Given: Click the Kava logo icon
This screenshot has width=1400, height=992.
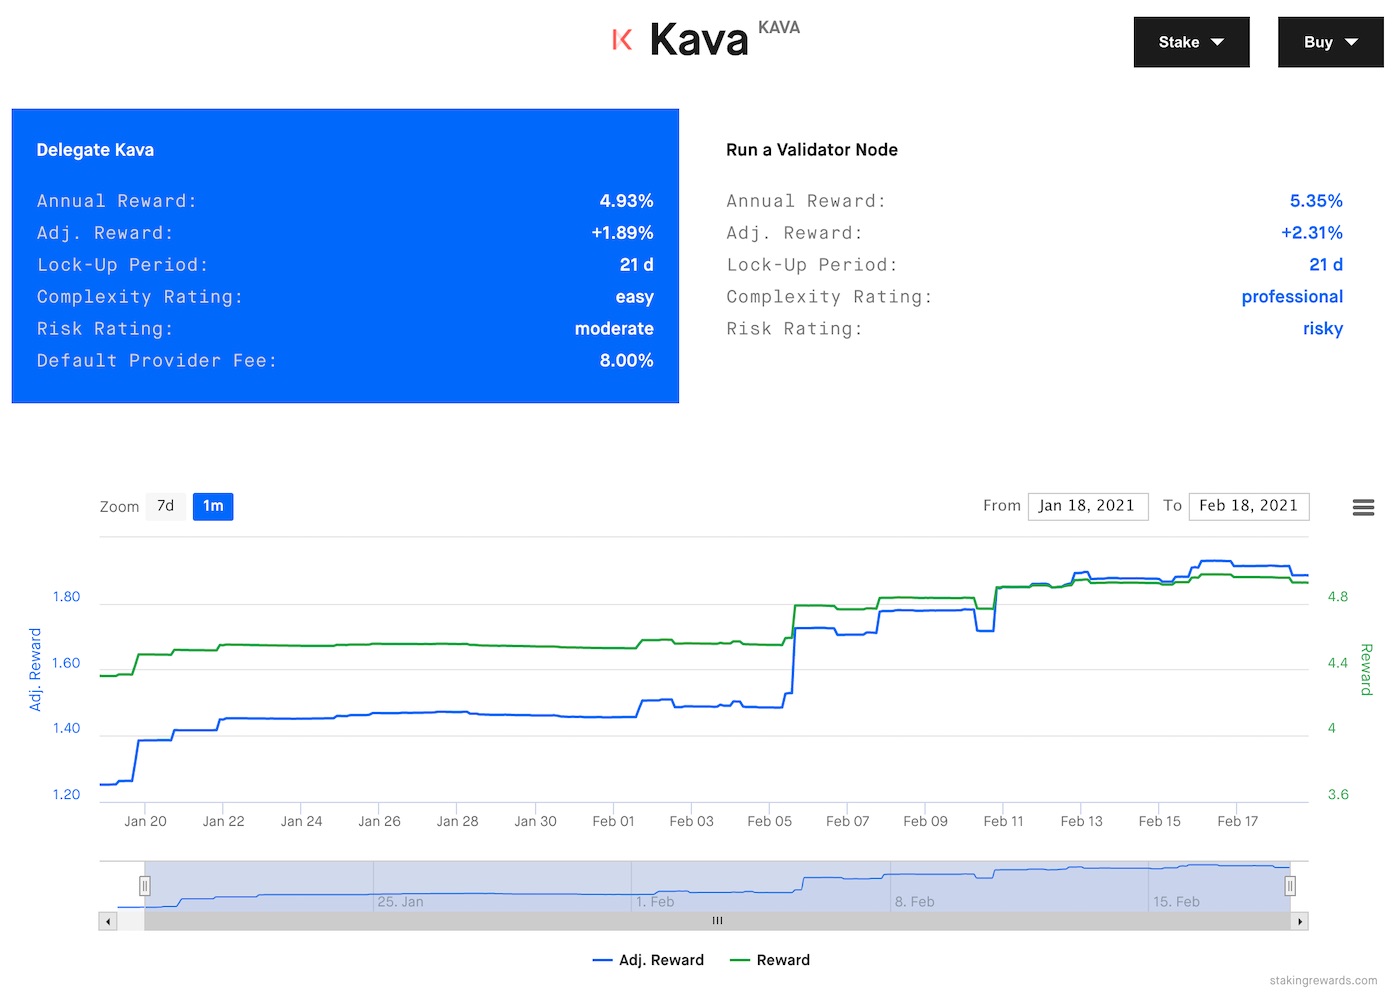Looking at the screenshot, I should (x=622, y=40).
